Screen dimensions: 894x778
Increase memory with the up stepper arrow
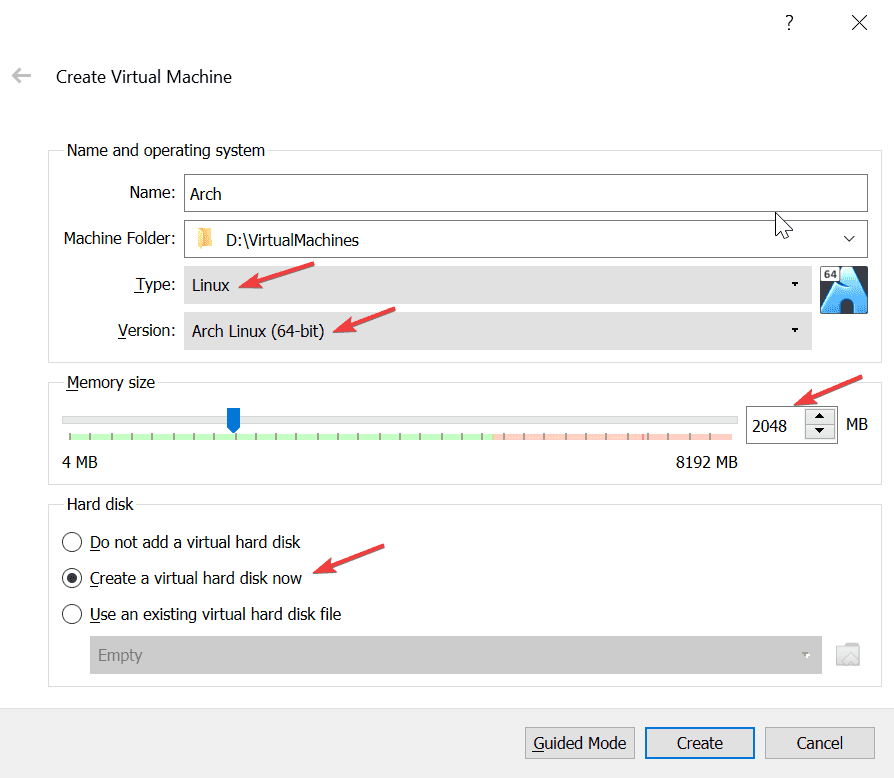[820, 417]
